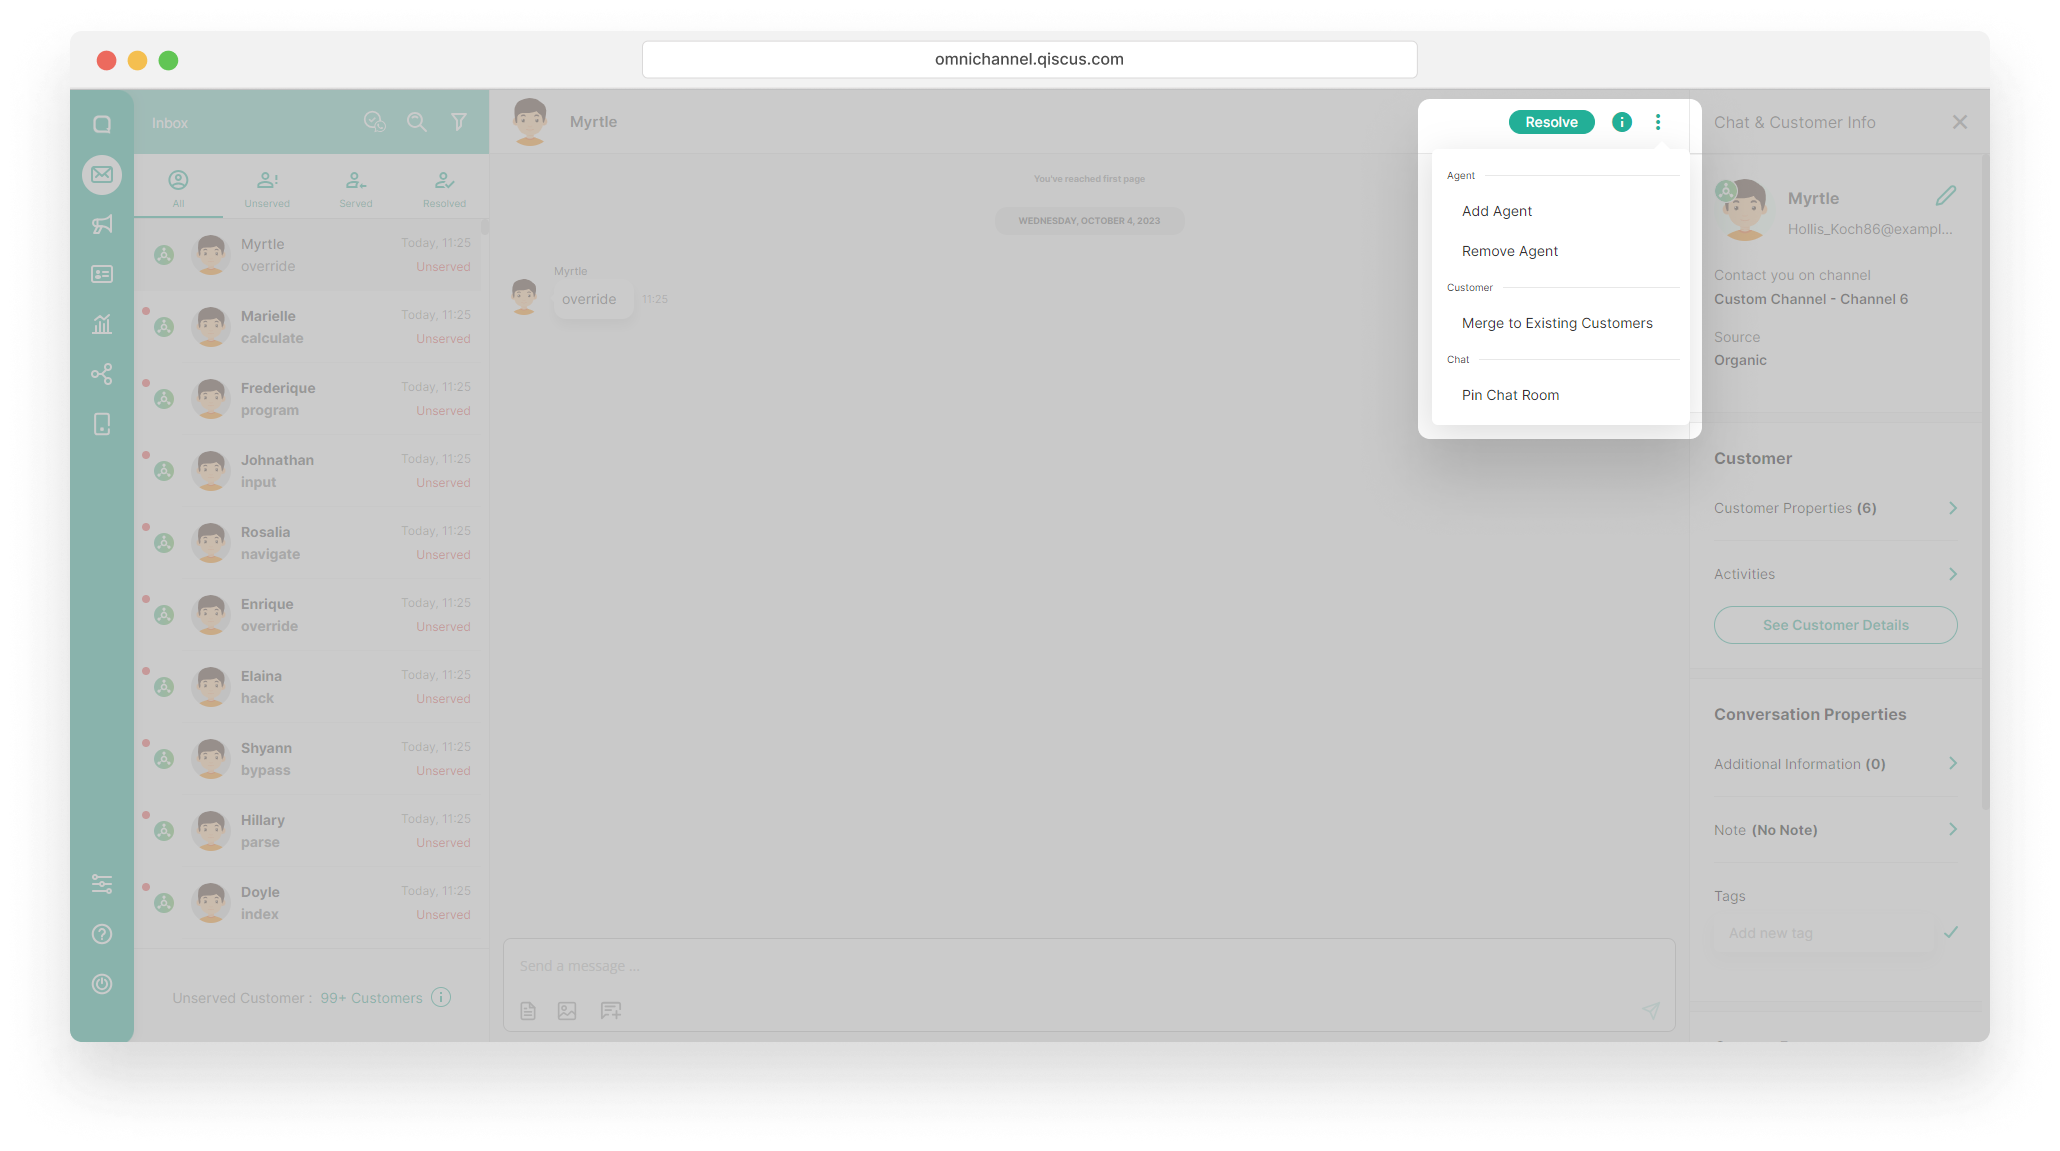Click the inbox search magnifier icon

[x=417, y=122]
